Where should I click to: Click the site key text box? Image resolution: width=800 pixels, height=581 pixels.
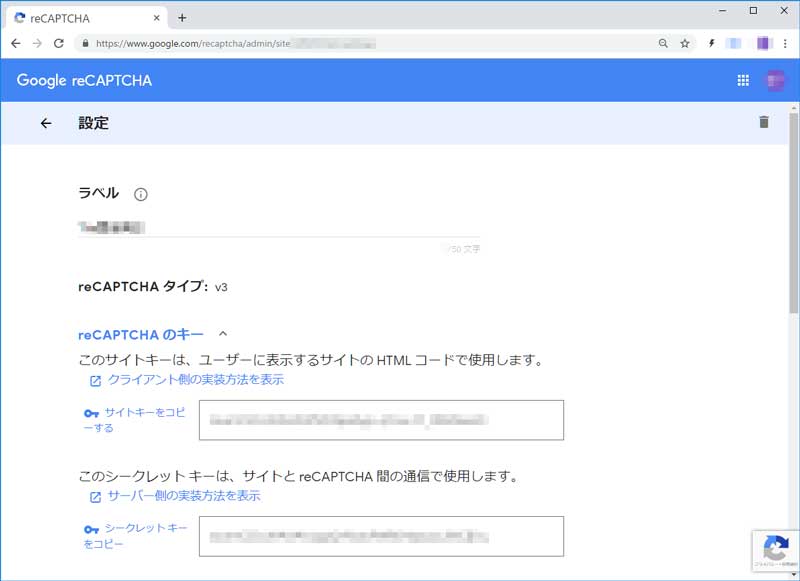(381, 420)
